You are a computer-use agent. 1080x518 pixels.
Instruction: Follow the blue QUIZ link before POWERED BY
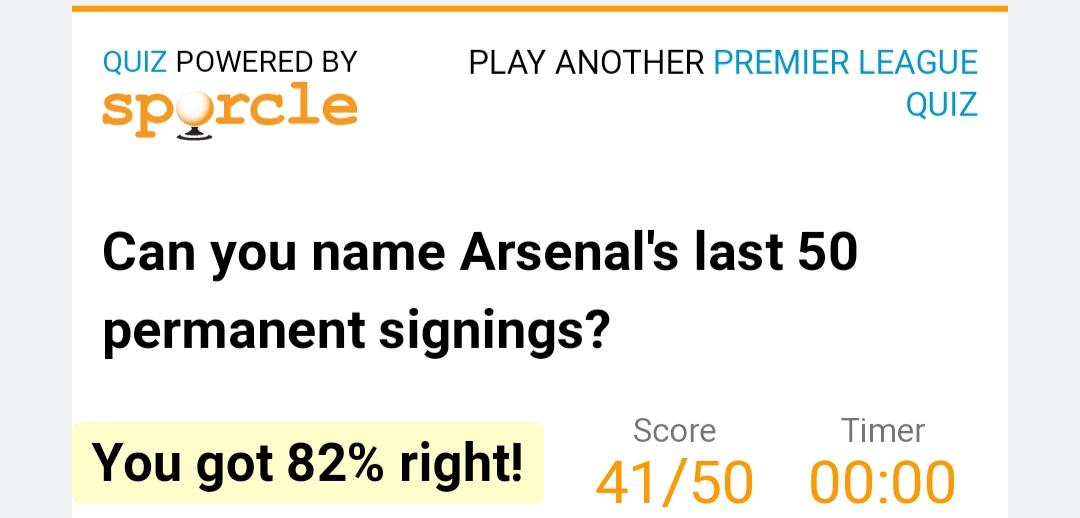(135, 63)
